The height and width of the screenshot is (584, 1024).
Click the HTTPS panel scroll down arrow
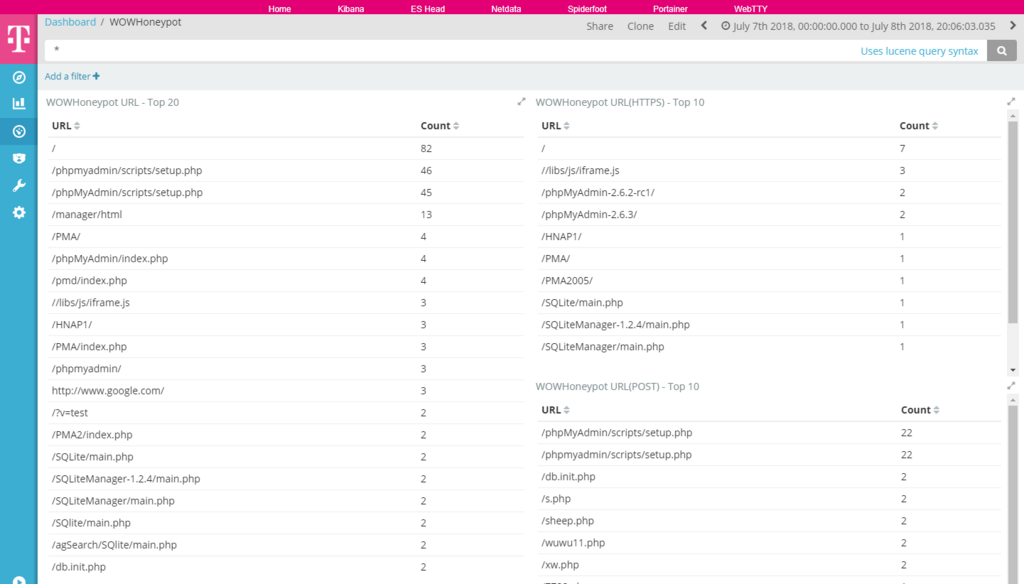click(1013, 370)
